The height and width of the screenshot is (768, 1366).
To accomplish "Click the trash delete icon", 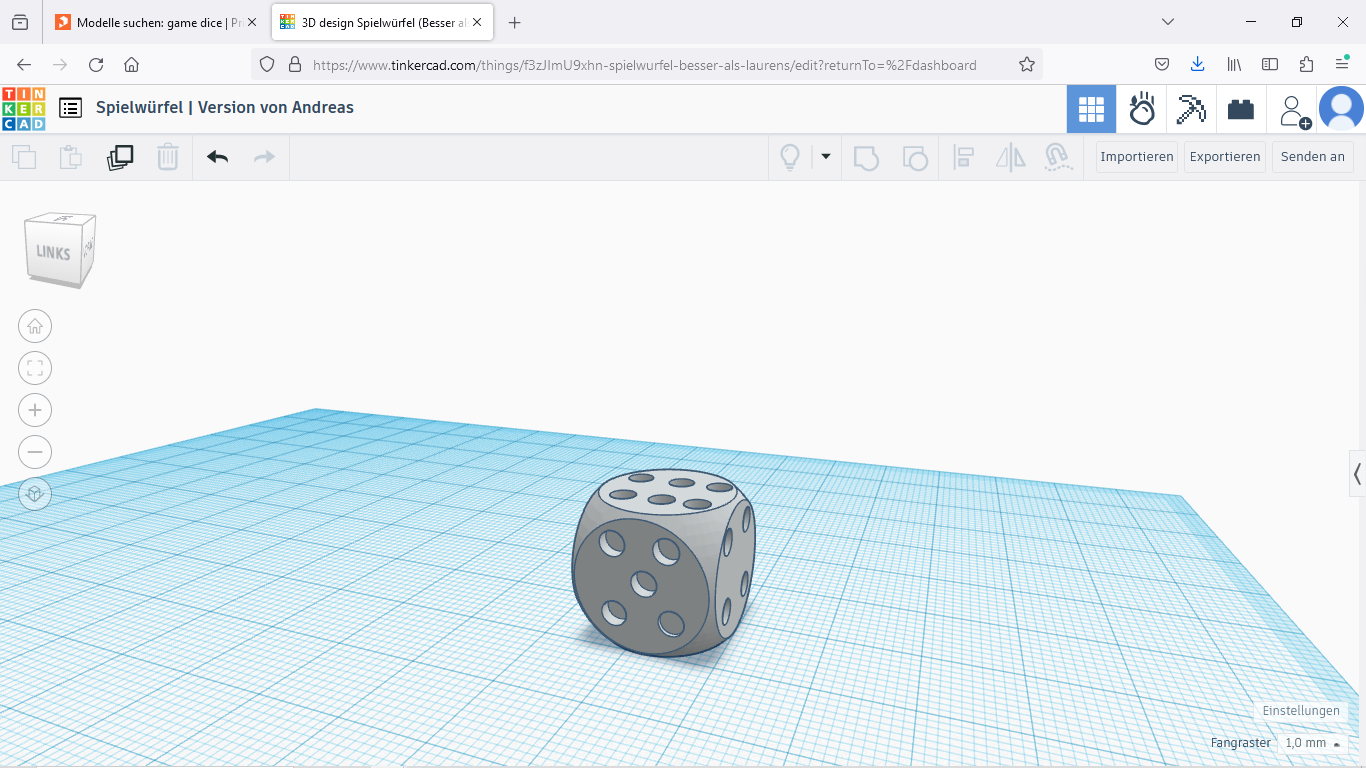I will coord(168,157).
